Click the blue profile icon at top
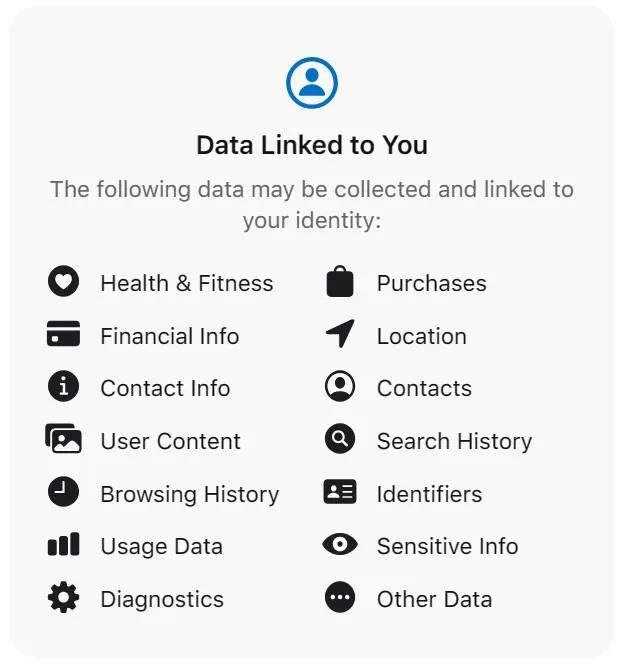Image resolution: width=628 pixels, height=667 pixels. pos(312,83)
